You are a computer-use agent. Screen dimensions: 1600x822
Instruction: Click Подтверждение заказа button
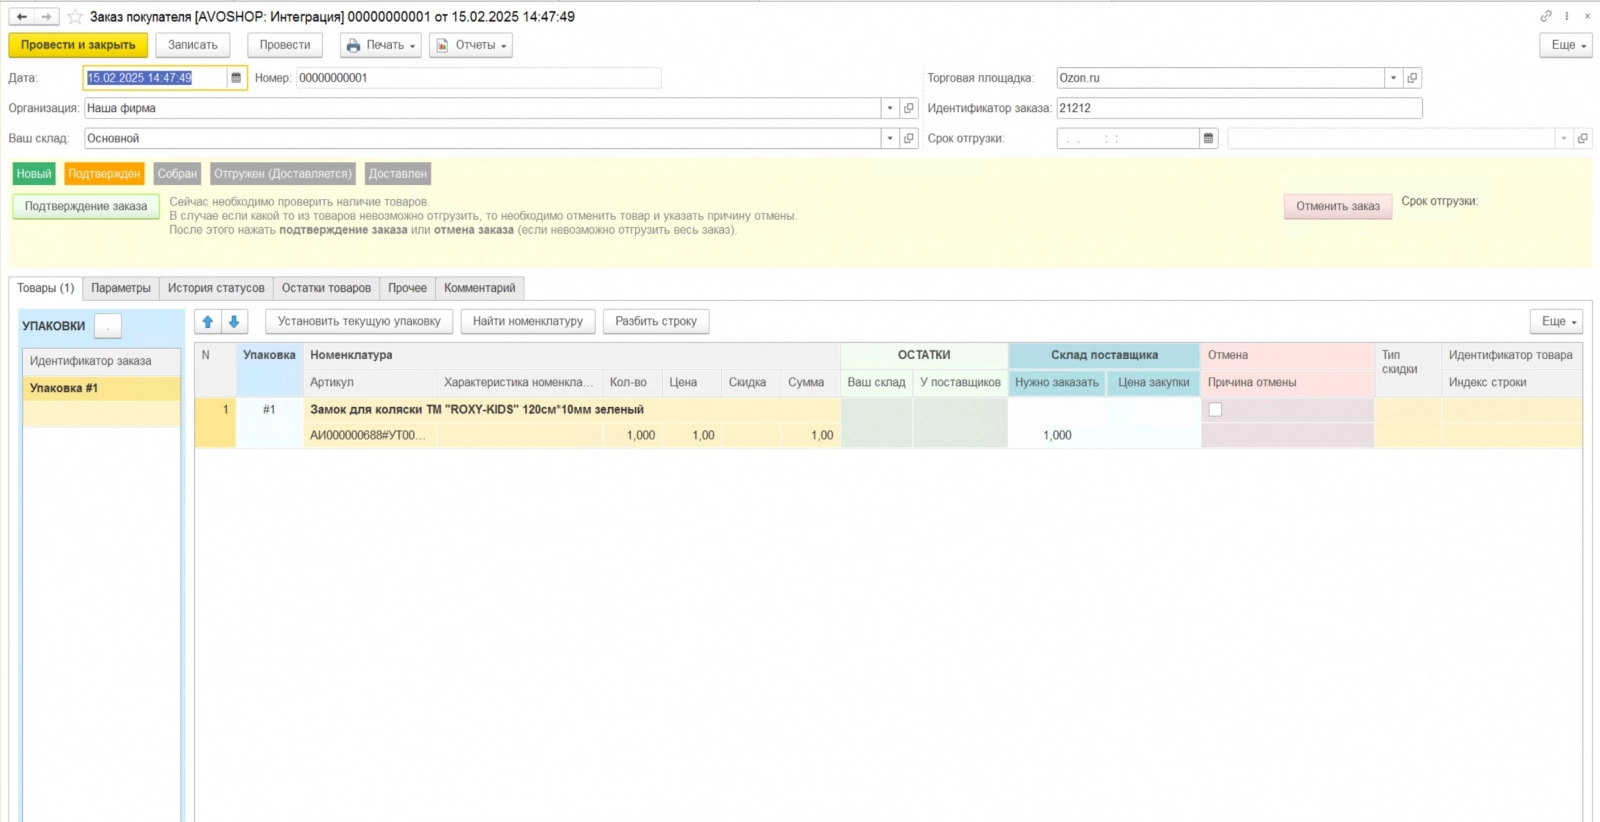click(86, 206)
